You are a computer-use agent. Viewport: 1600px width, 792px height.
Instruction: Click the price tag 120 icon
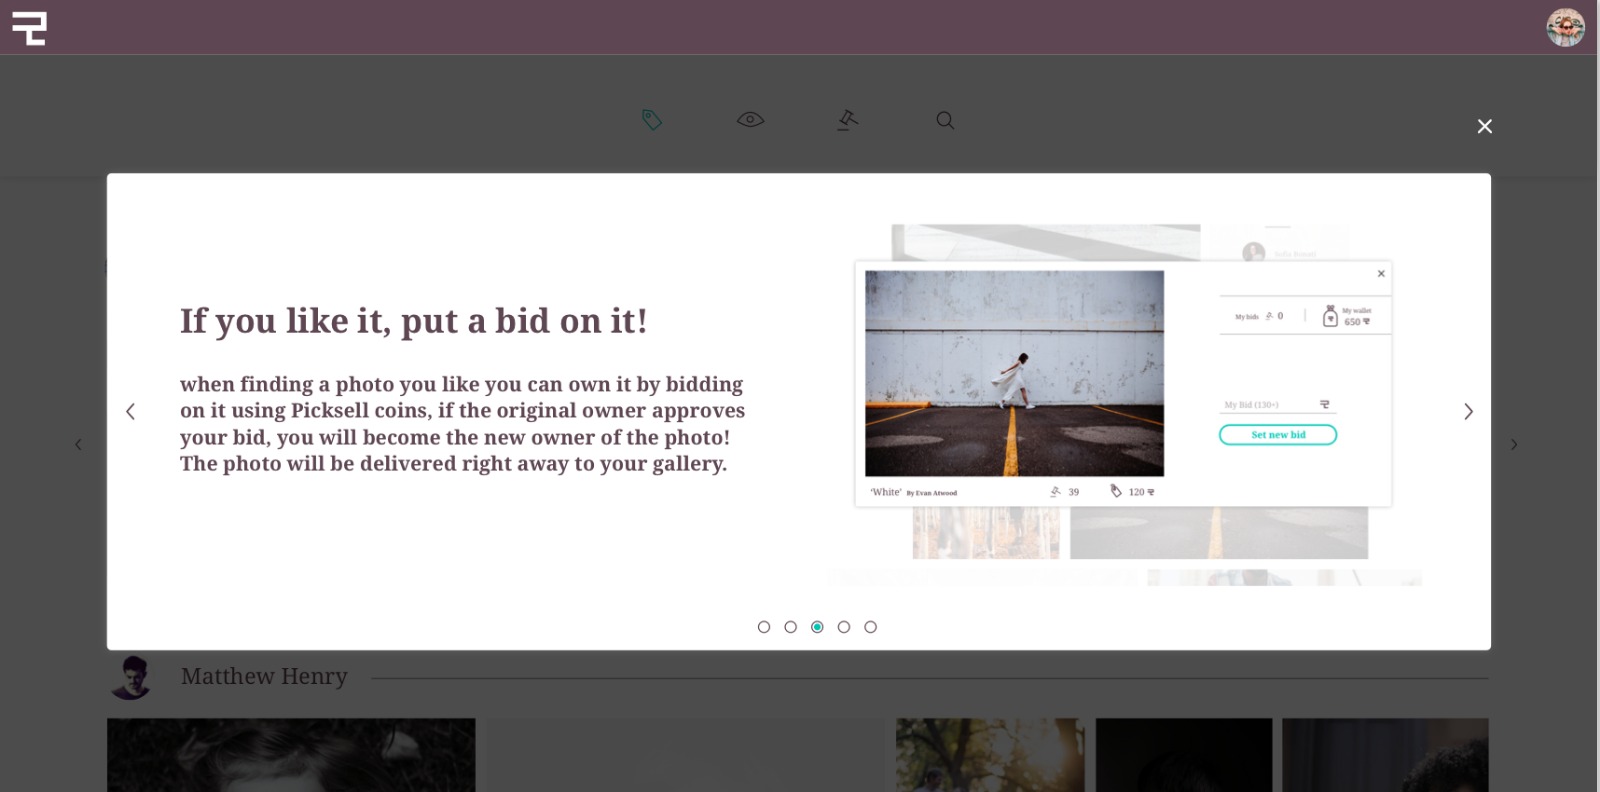[1116, 491]
